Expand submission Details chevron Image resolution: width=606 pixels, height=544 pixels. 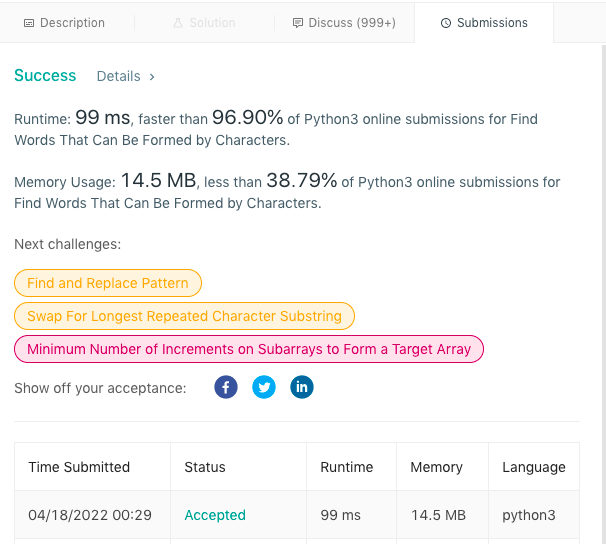[152, 76]
